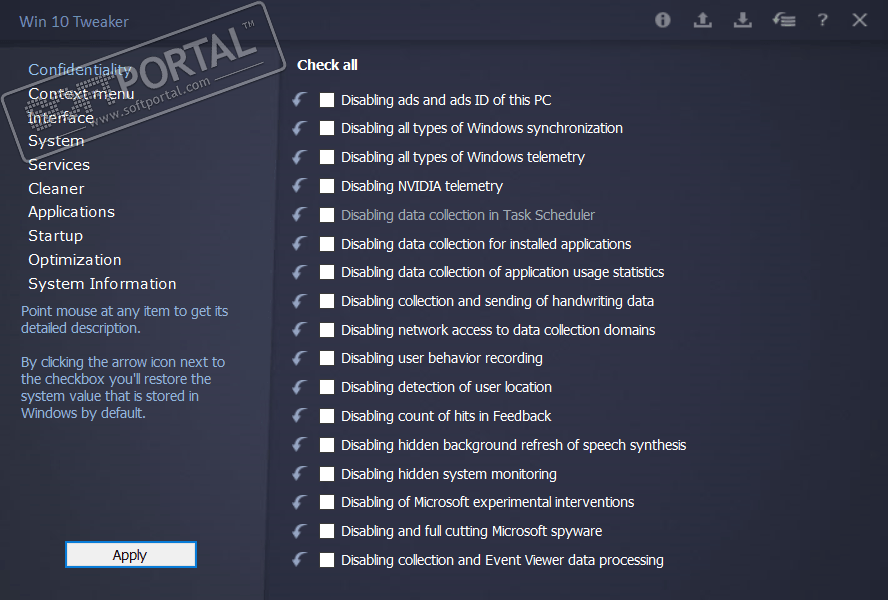888x600 pixels.
Task: Click restore arrow beside user location detection
Action: (300, 387)
